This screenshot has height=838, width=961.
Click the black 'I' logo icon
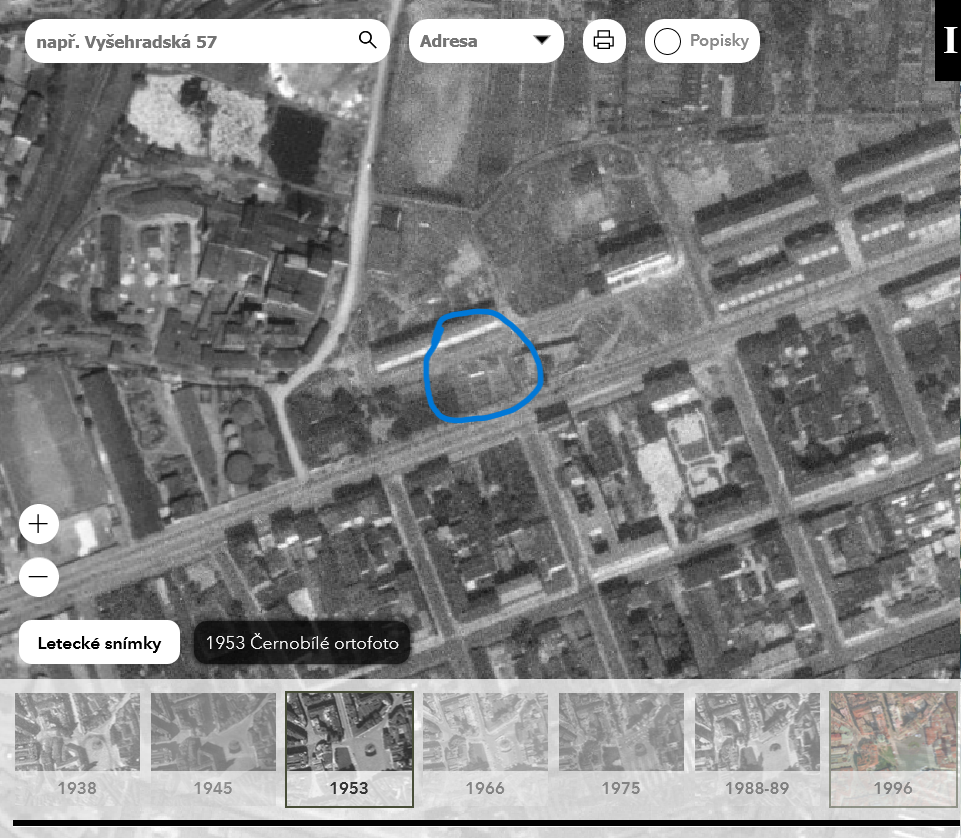click(x=948, y=40)
